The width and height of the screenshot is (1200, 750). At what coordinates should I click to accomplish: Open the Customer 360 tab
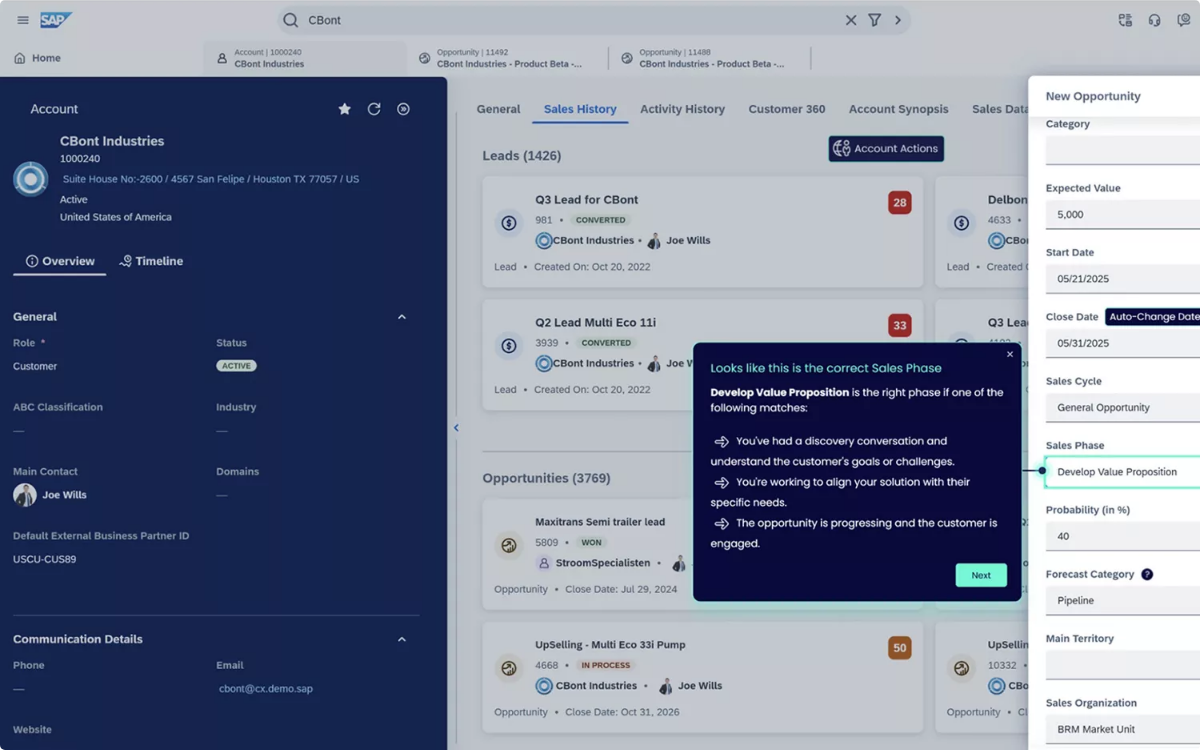pos(786,109)
